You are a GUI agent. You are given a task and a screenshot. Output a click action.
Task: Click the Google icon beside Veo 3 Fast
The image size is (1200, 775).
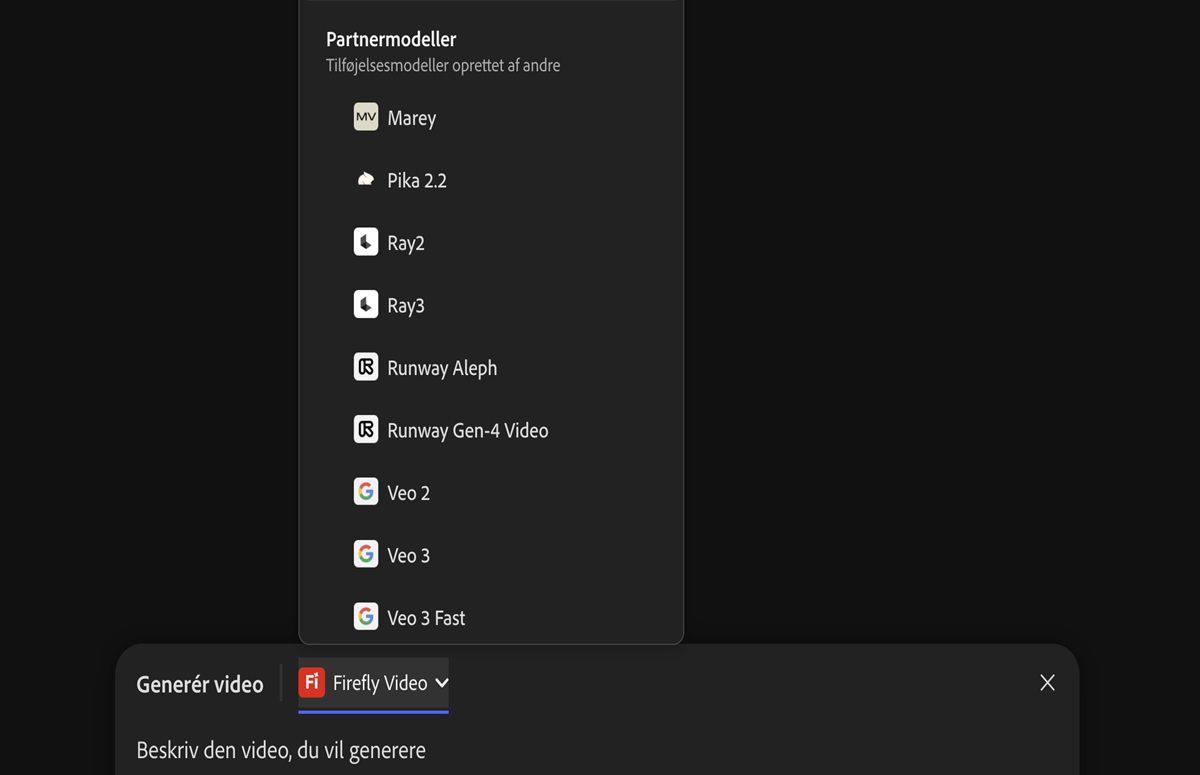[366, 617]
